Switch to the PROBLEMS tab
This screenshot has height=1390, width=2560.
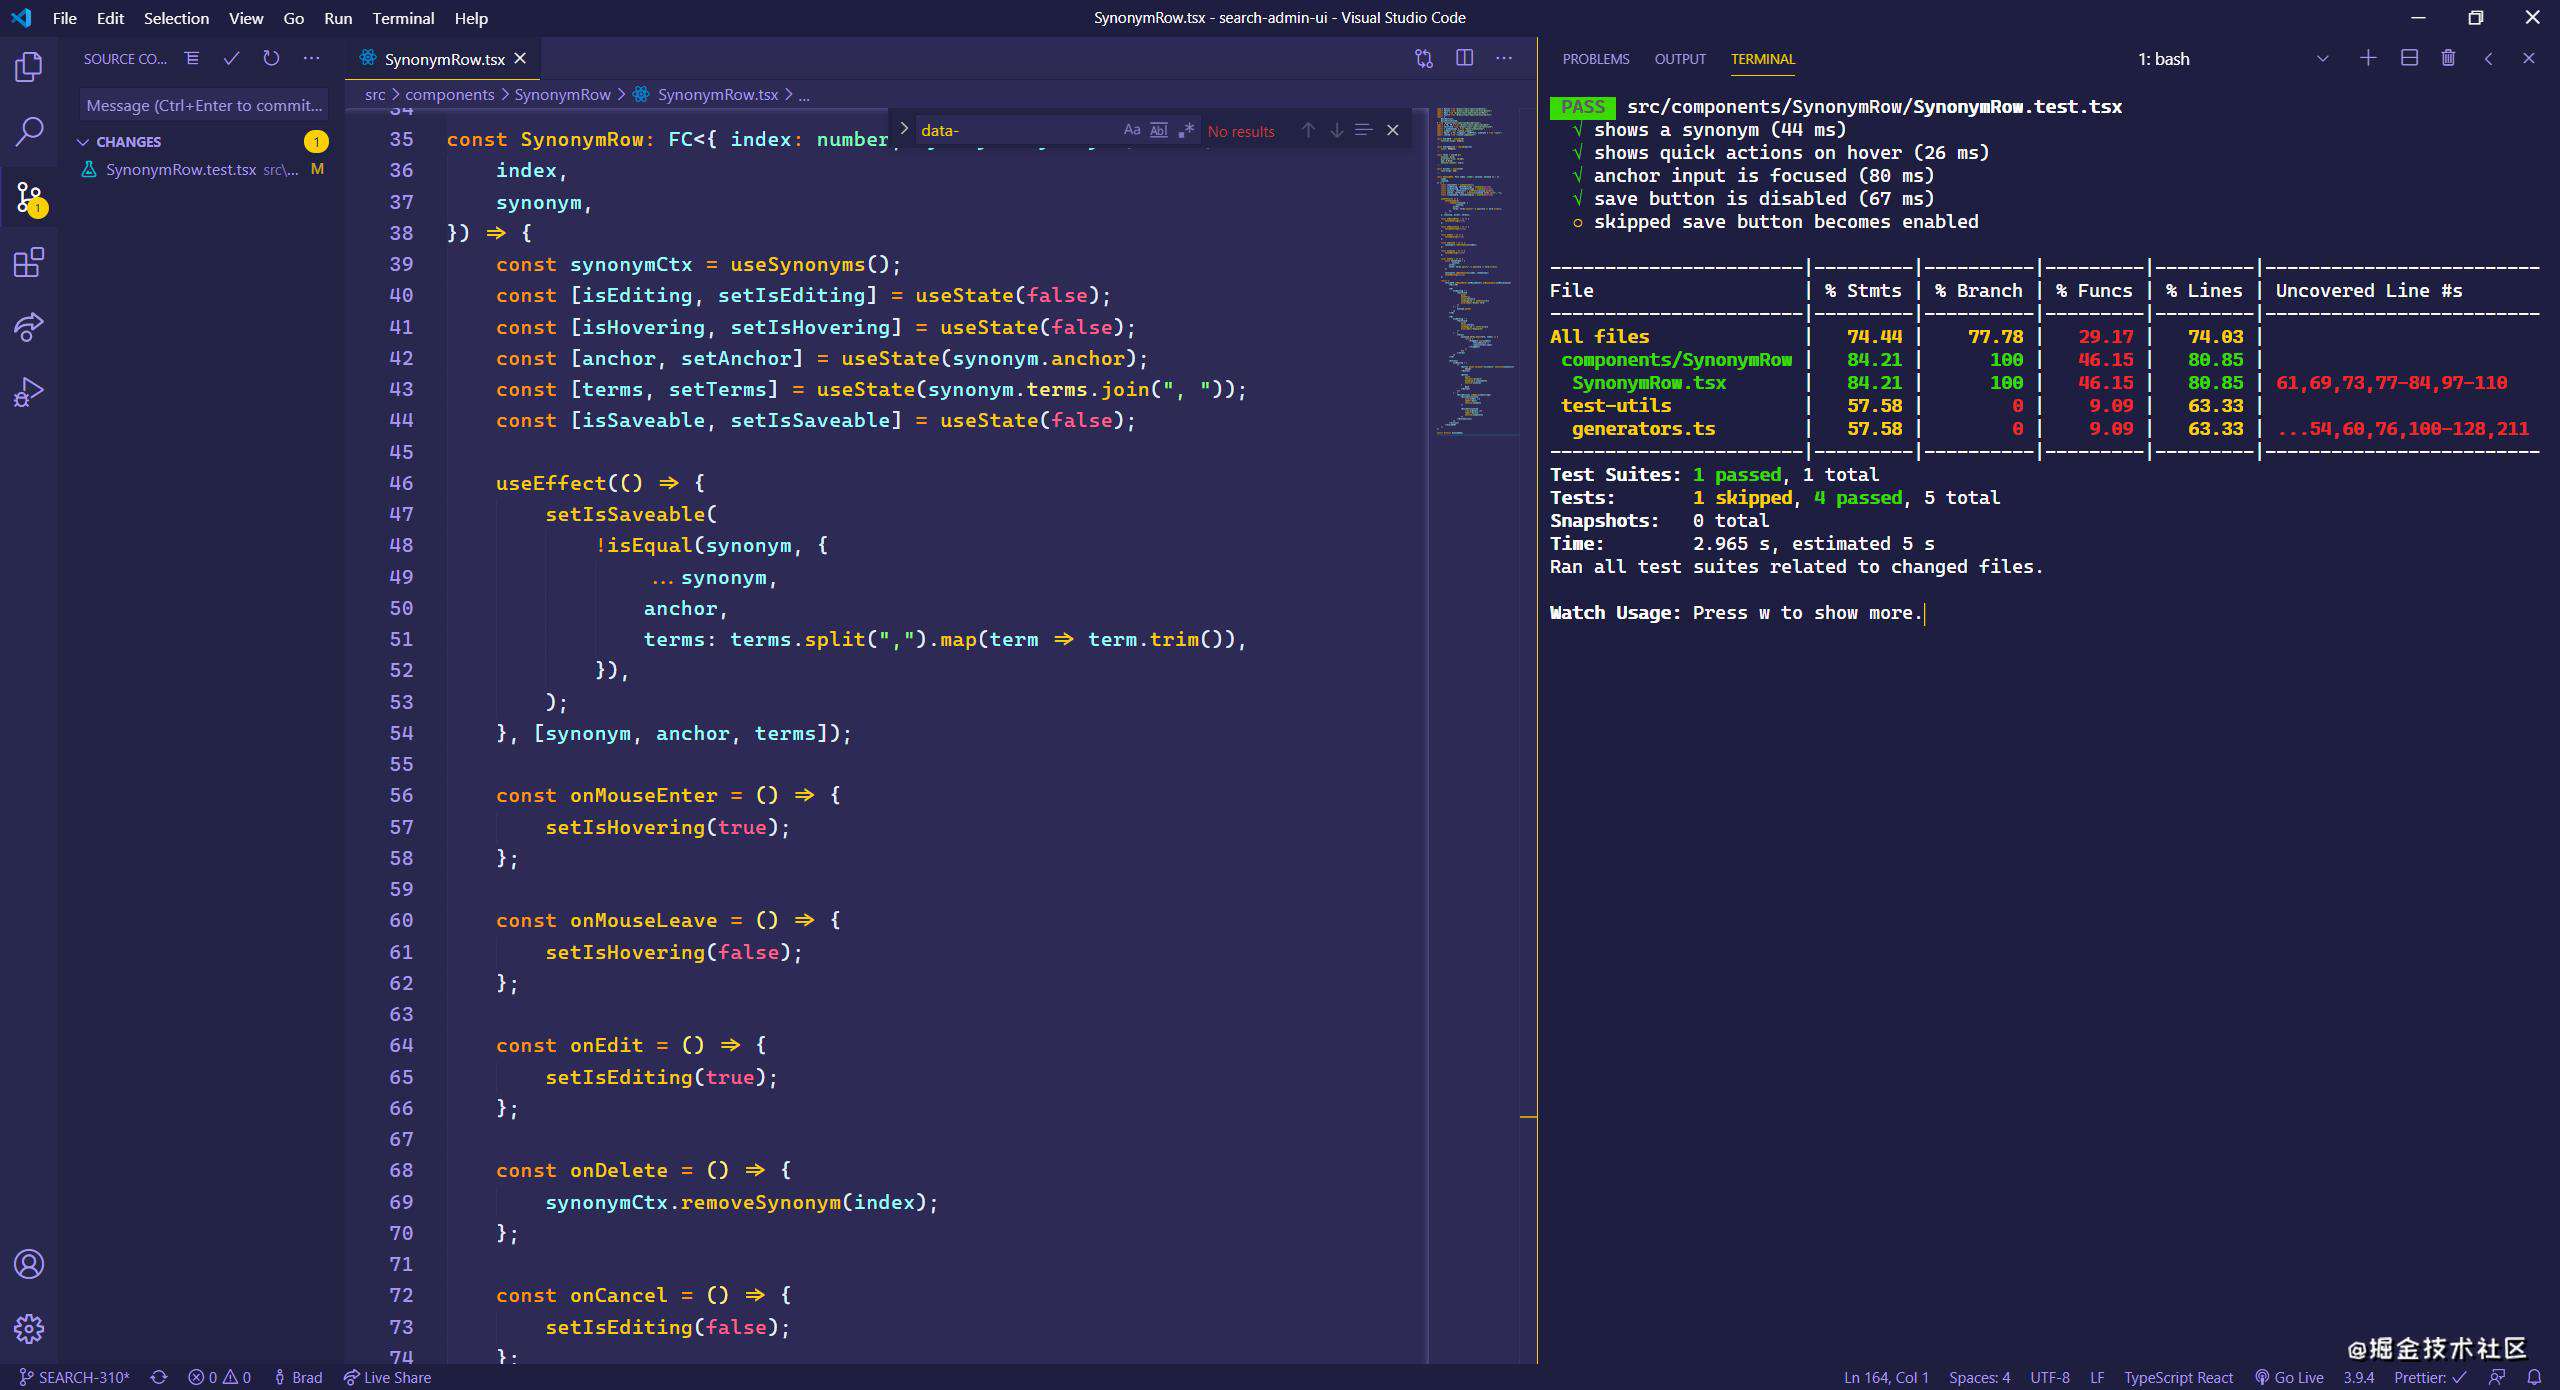click(x=1596, y=59)
